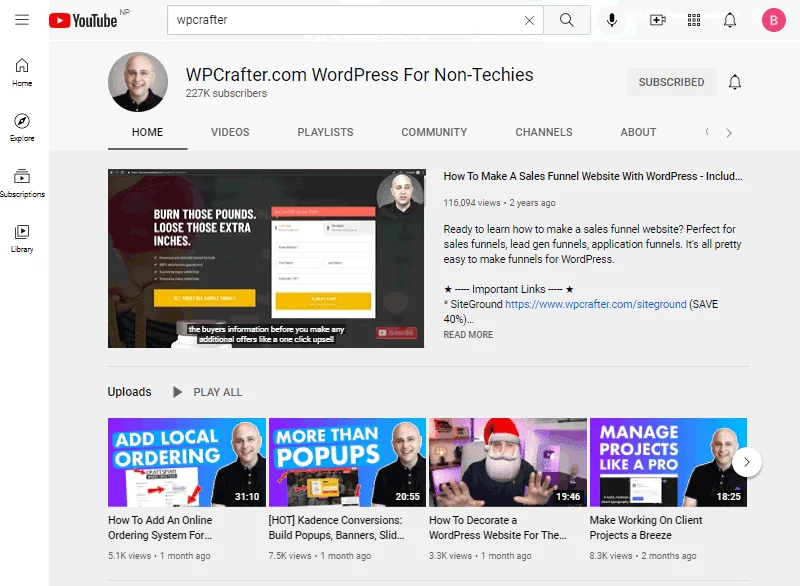Open the wpcrafter.com/siteground link
800x586 pixels.
pyautogui.click(x=595, y=304)
